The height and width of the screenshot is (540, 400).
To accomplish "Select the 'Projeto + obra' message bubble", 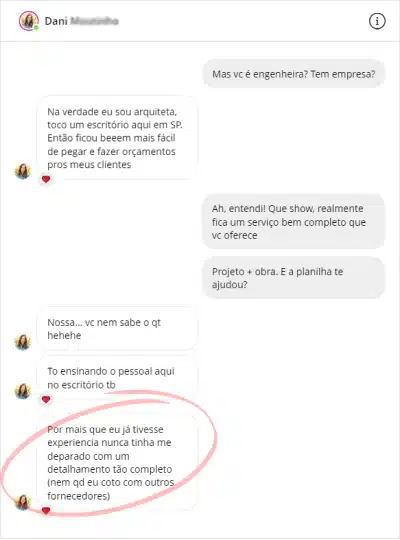I will 294,278.
